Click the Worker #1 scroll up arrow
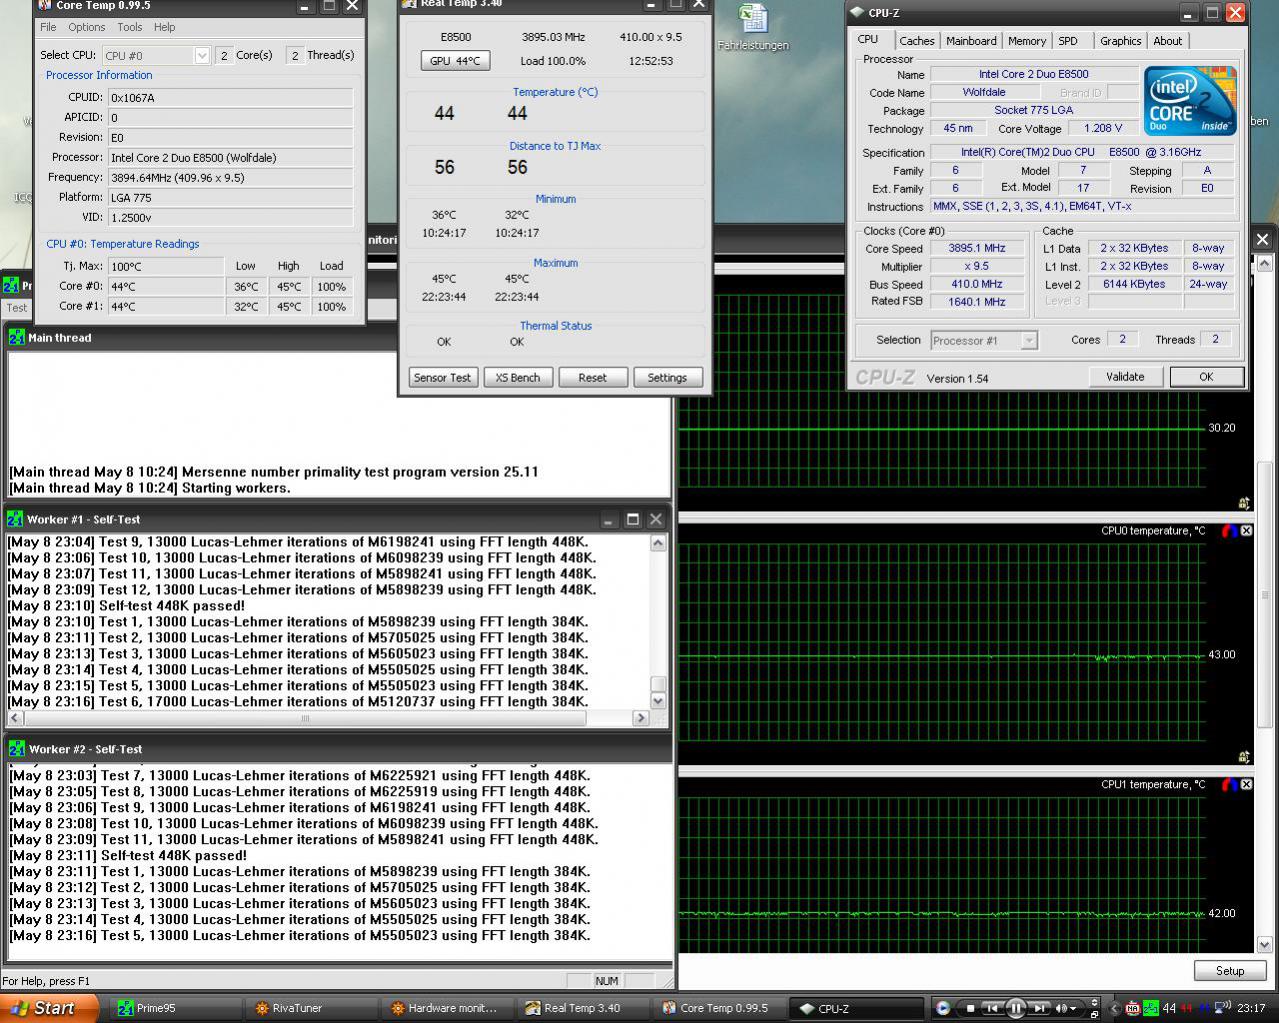Screen dimensions: 1279x1023 coord(658,543)
